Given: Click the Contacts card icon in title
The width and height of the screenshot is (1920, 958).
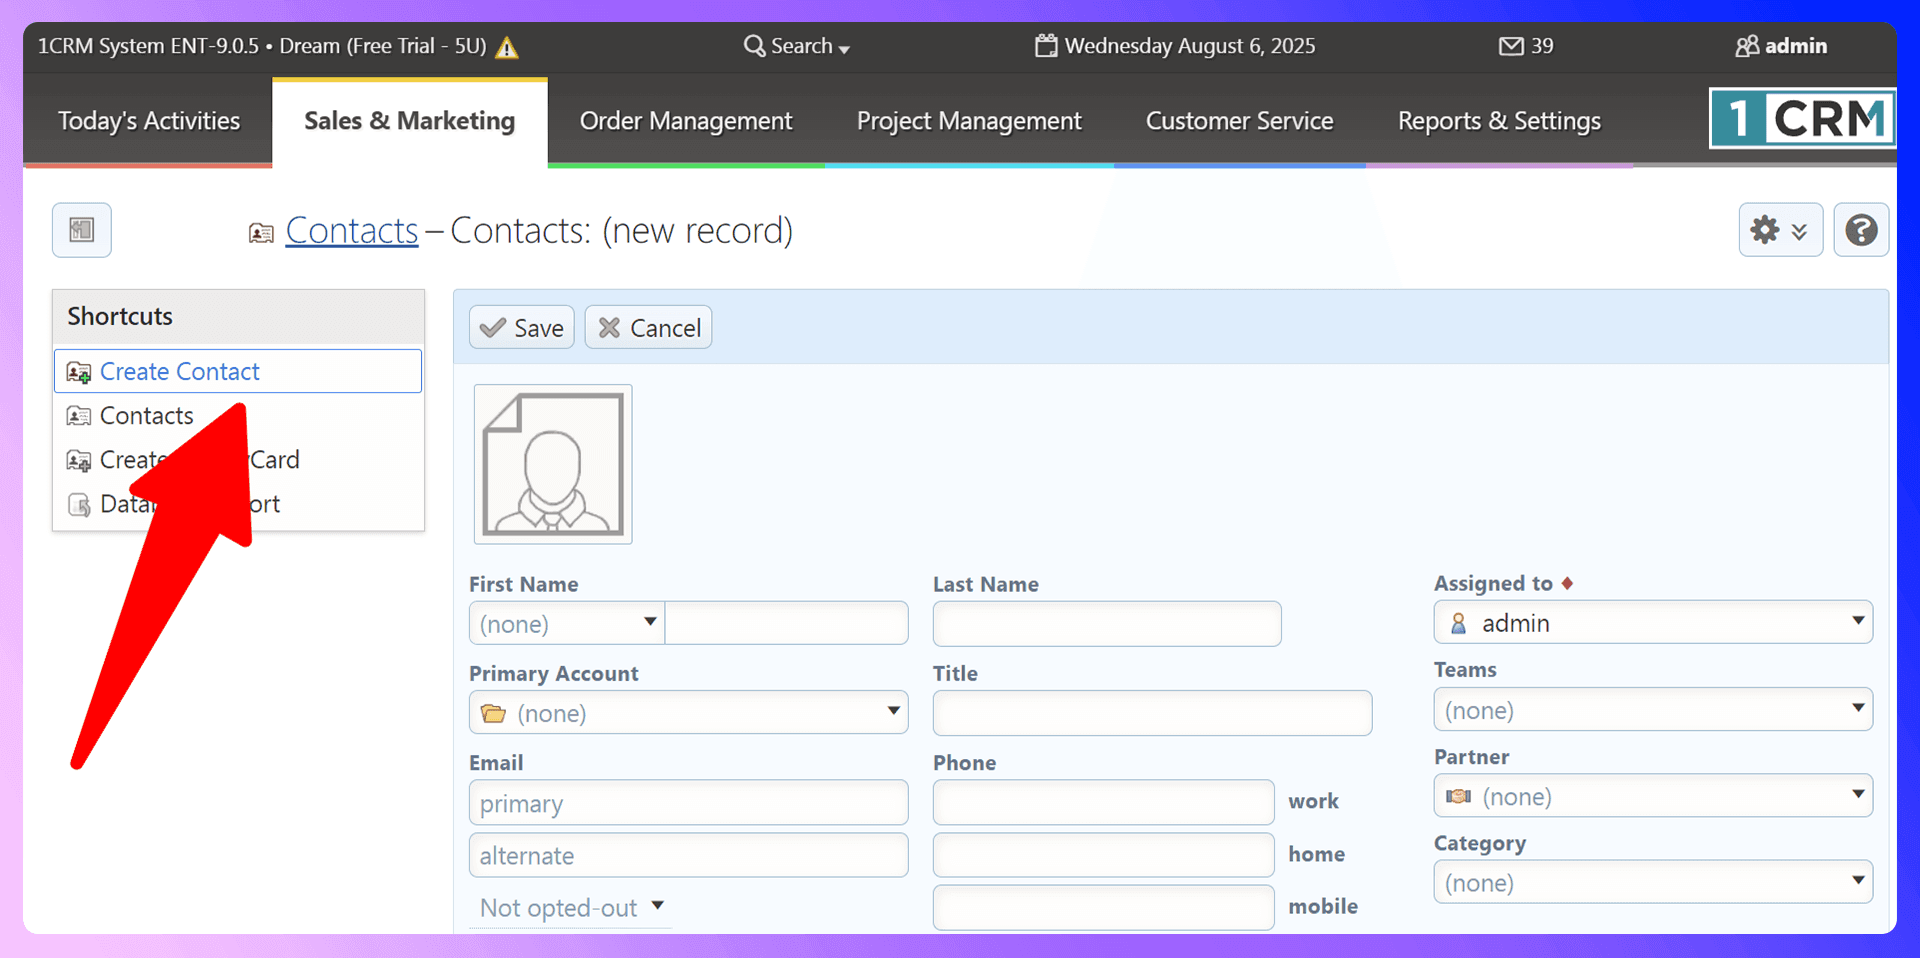Looking at the screenshot, I should [x=261, y=233].
